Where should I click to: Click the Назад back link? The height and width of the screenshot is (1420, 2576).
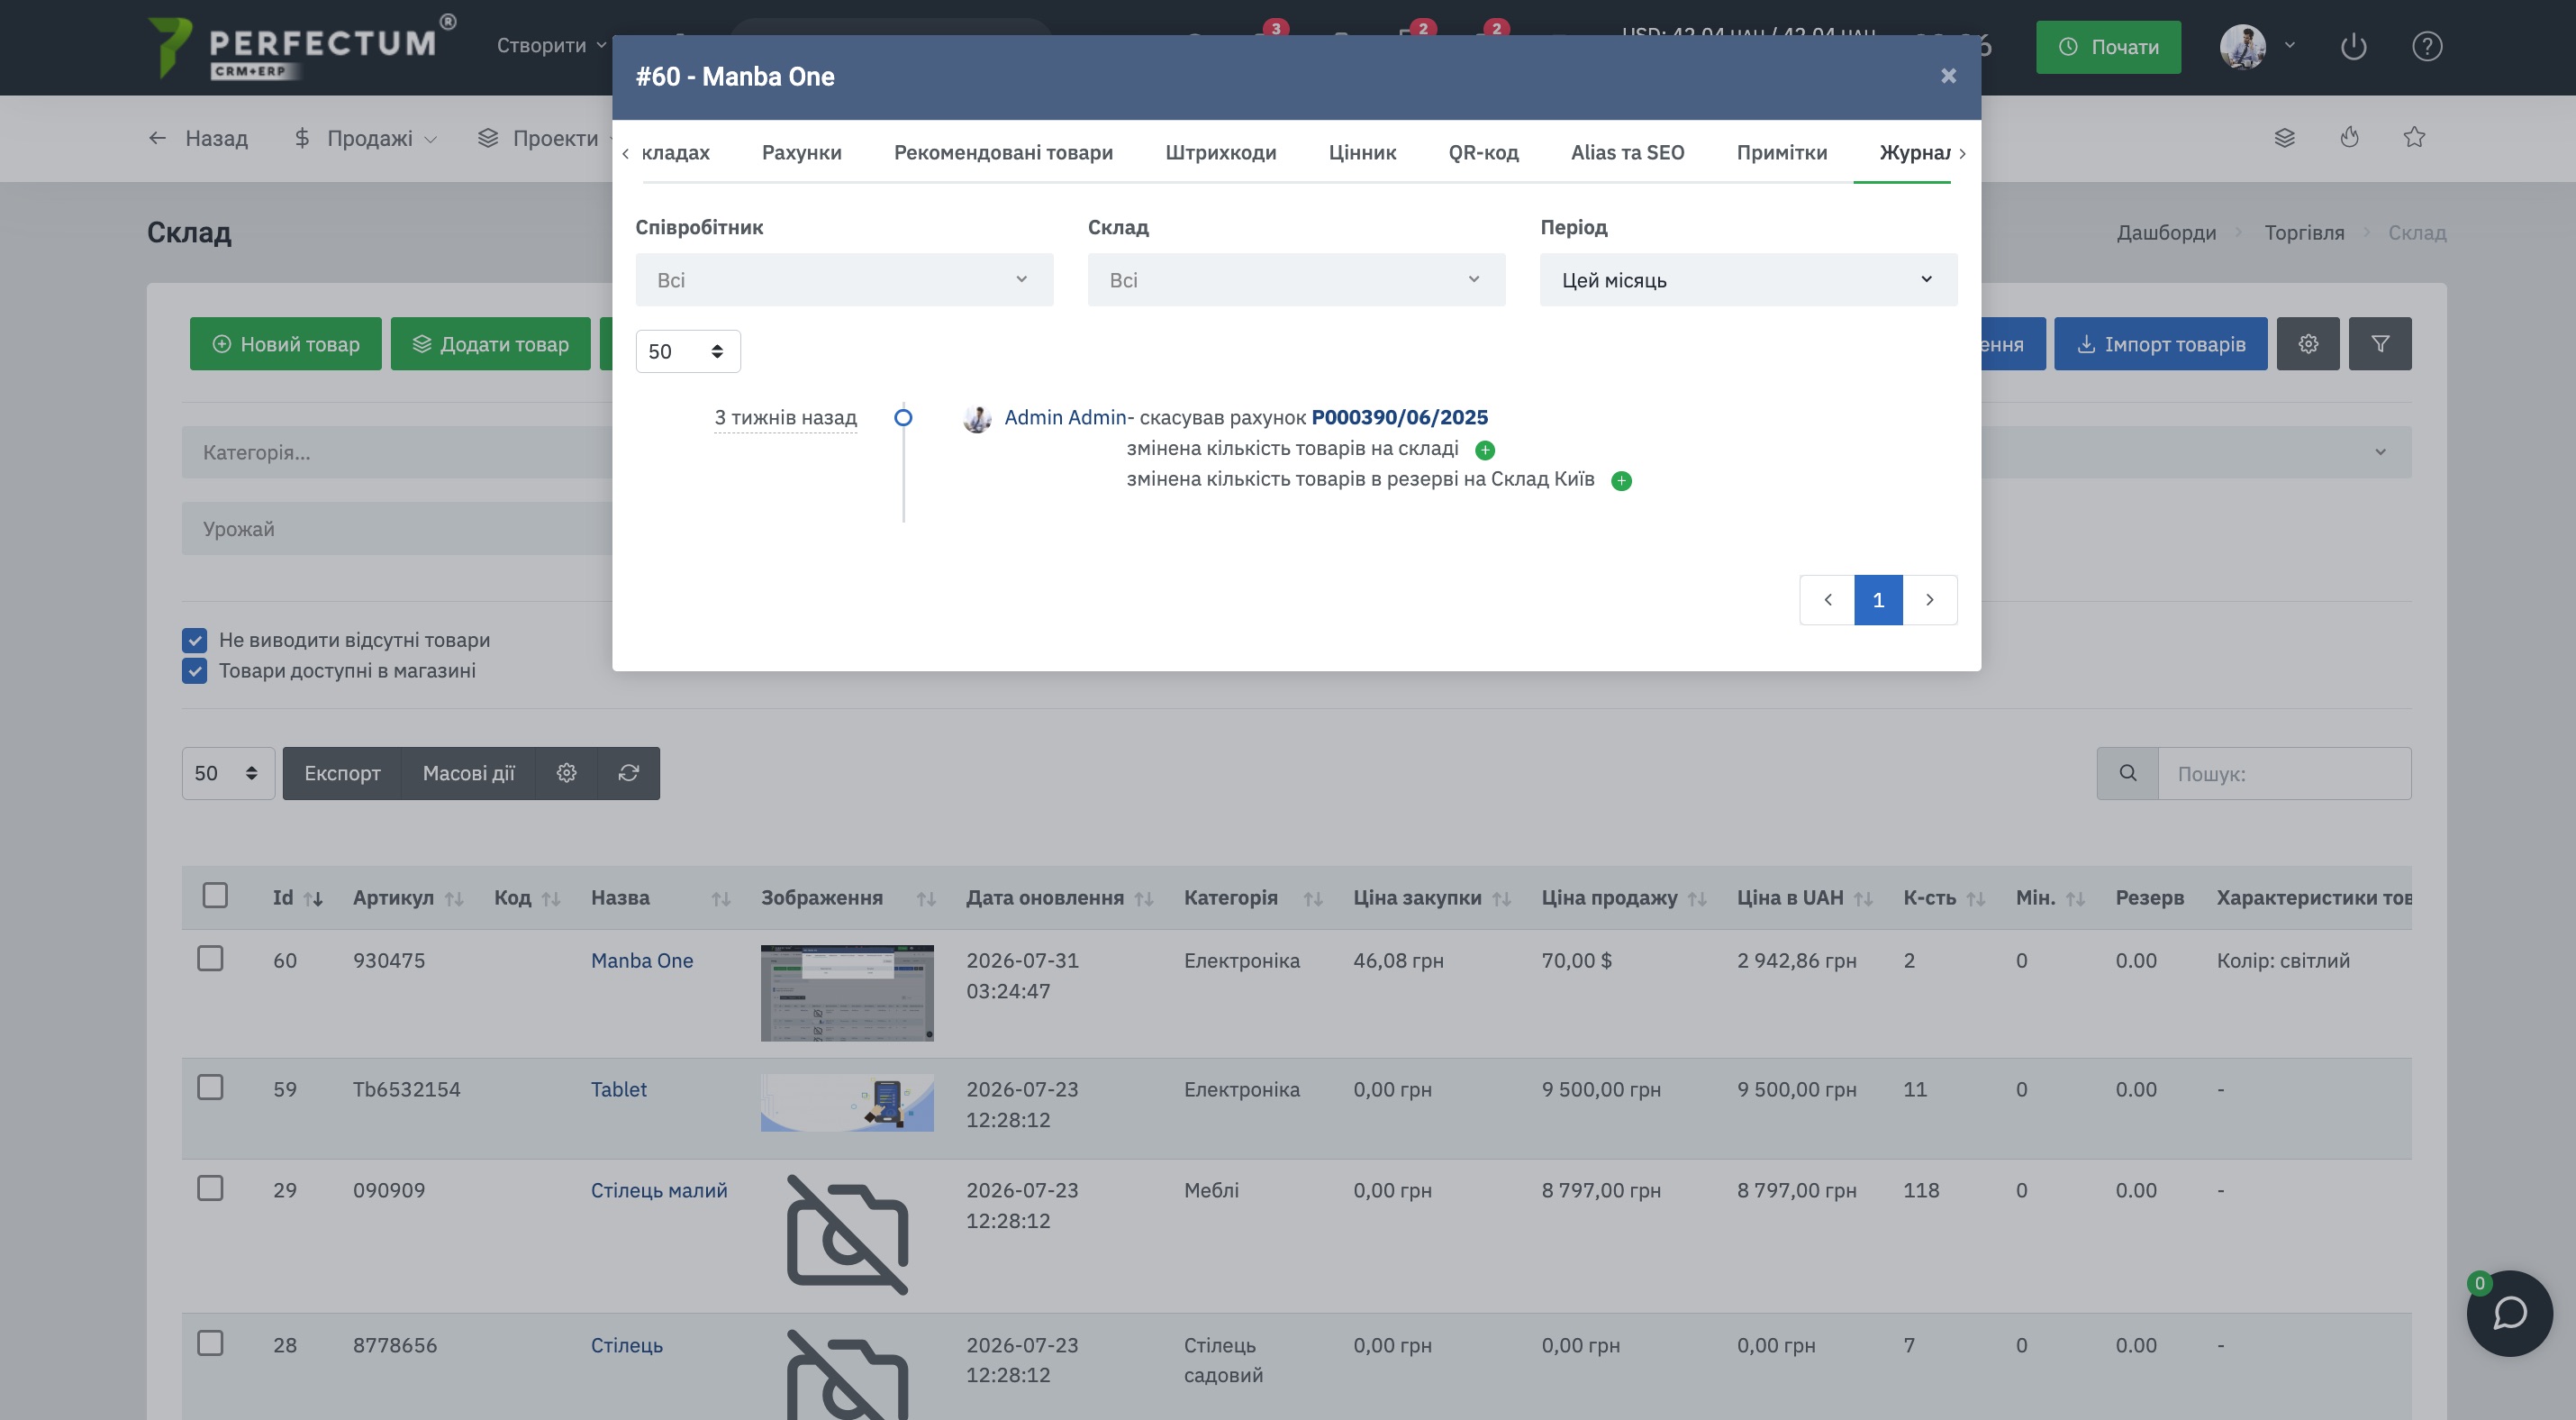coord(198,138)
